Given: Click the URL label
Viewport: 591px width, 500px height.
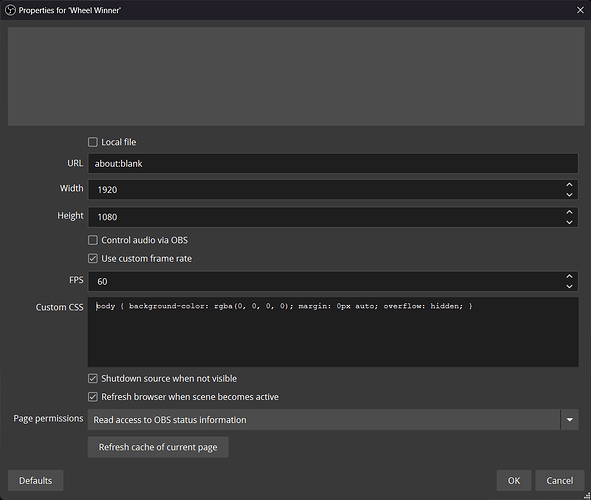Looking at the screenshot, I should click(x=75, y=163).
